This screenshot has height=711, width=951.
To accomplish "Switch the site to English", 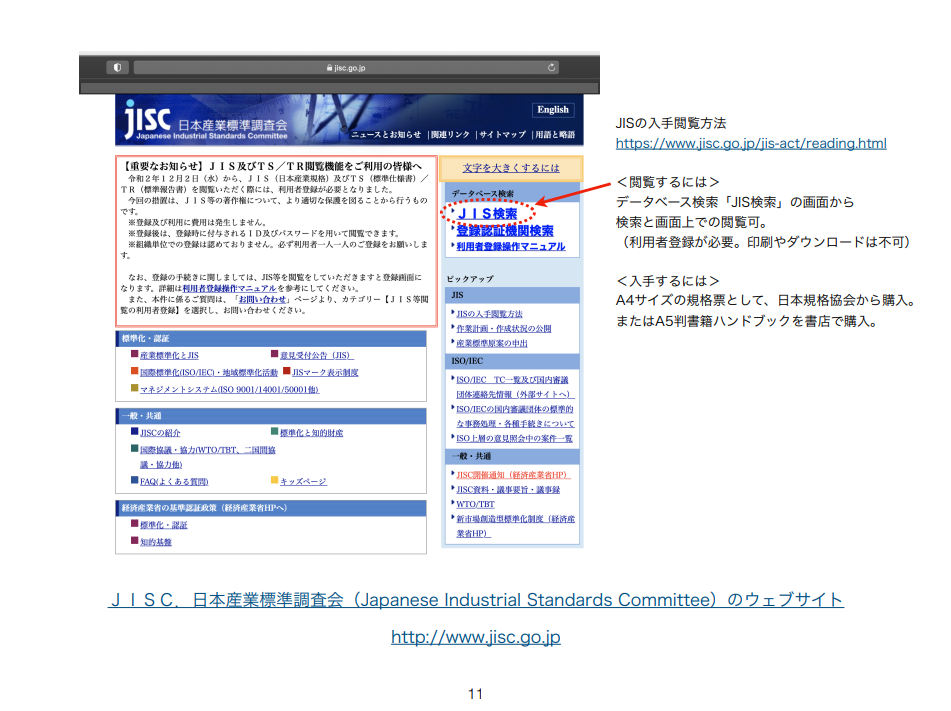I will pos(553,110).
